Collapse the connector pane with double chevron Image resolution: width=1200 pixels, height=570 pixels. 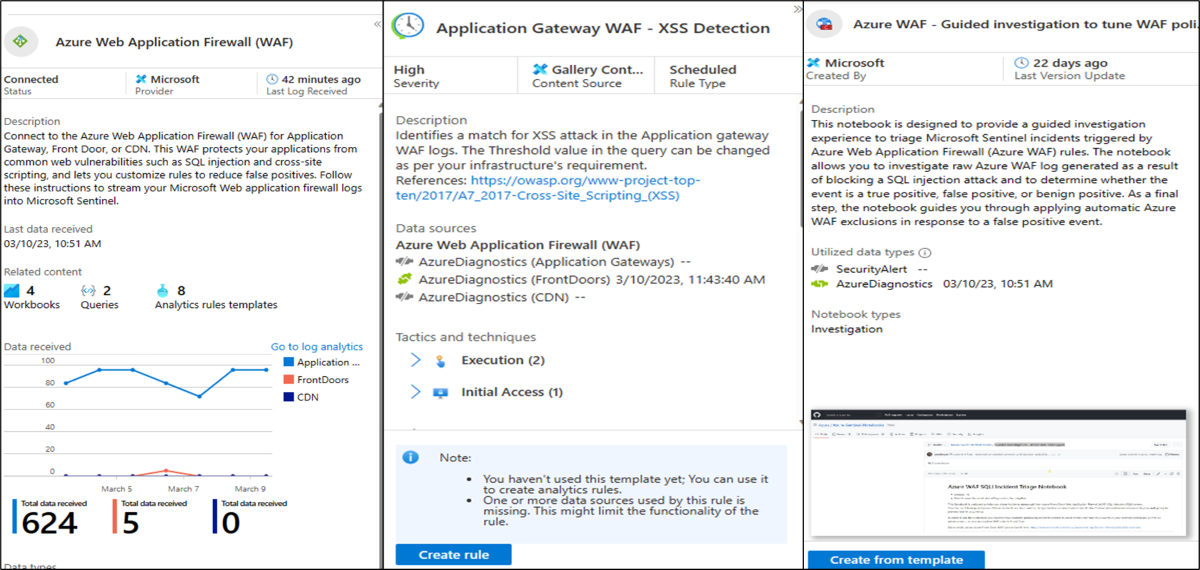point(376,23)
